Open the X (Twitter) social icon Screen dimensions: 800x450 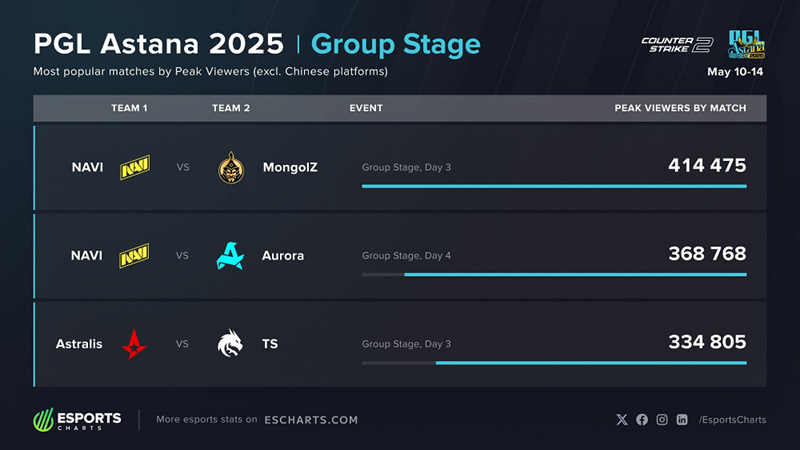coord(622,419)
